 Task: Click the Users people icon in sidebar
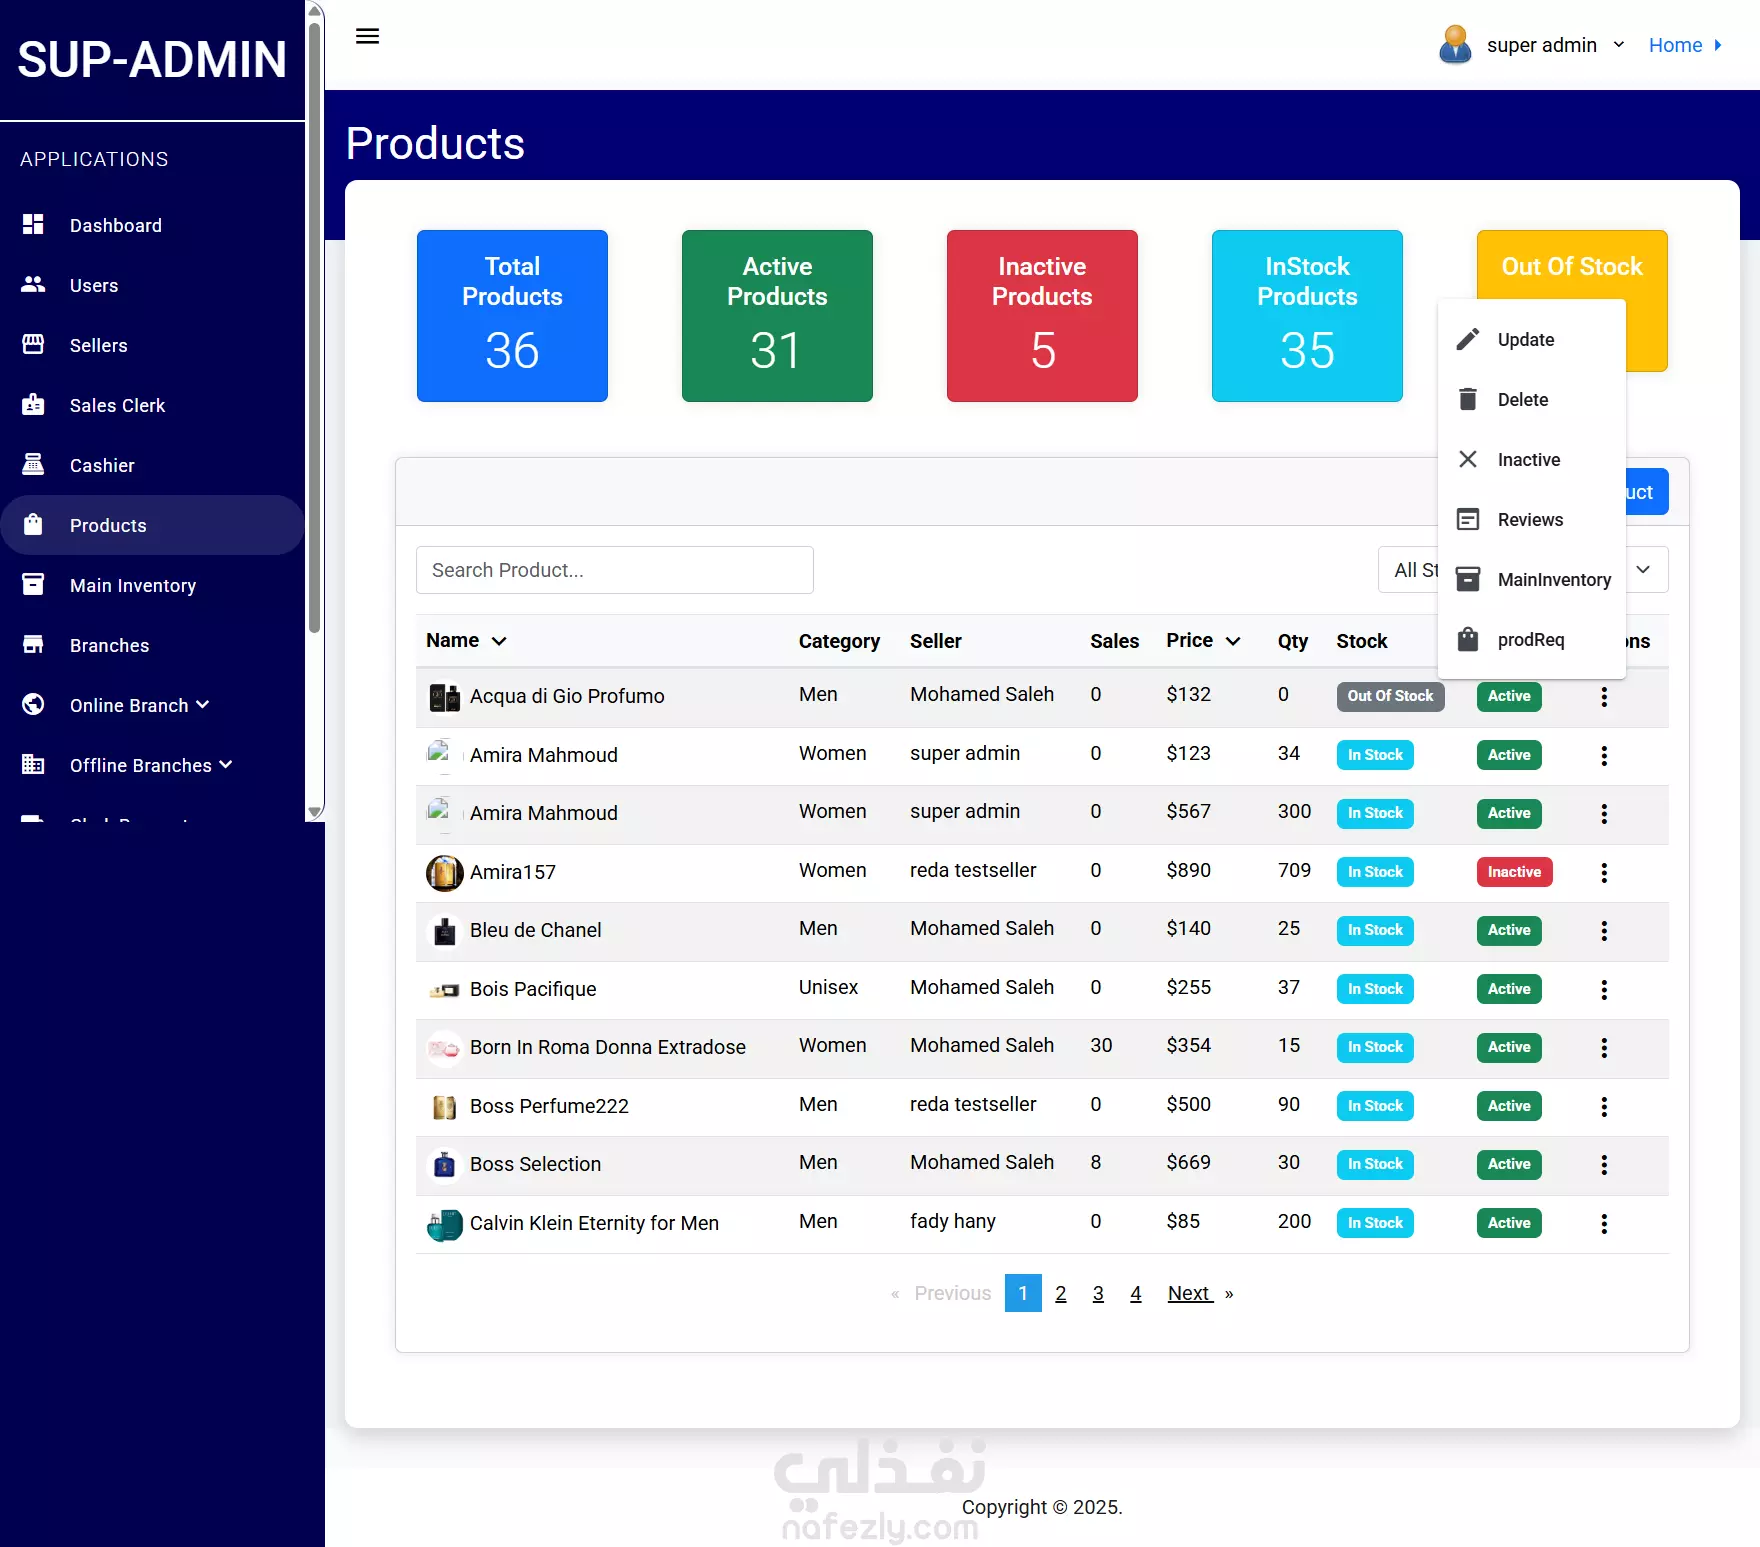(x=33, y=284)
